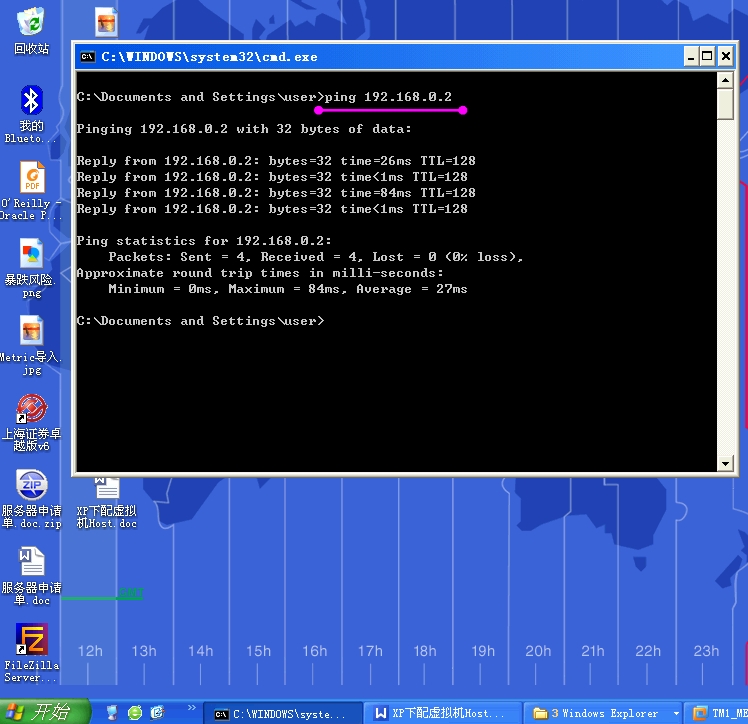Click the 'Approximate round trip times' line
Viewport: 748px width, 724px height.
(260, 273)
